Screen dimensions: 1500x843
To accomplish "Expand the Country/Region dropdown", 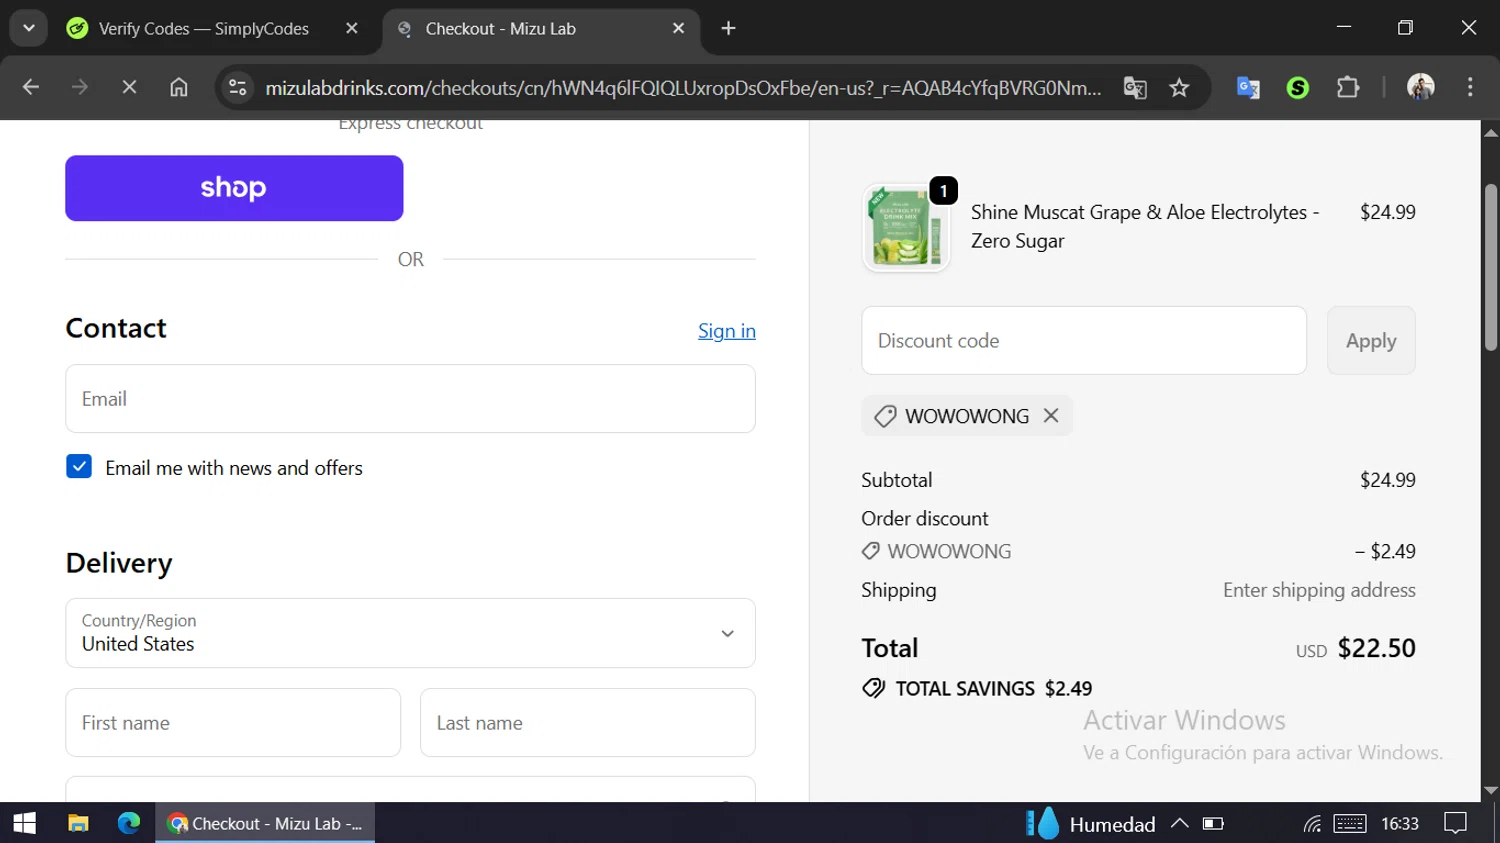I will point(410,633).
